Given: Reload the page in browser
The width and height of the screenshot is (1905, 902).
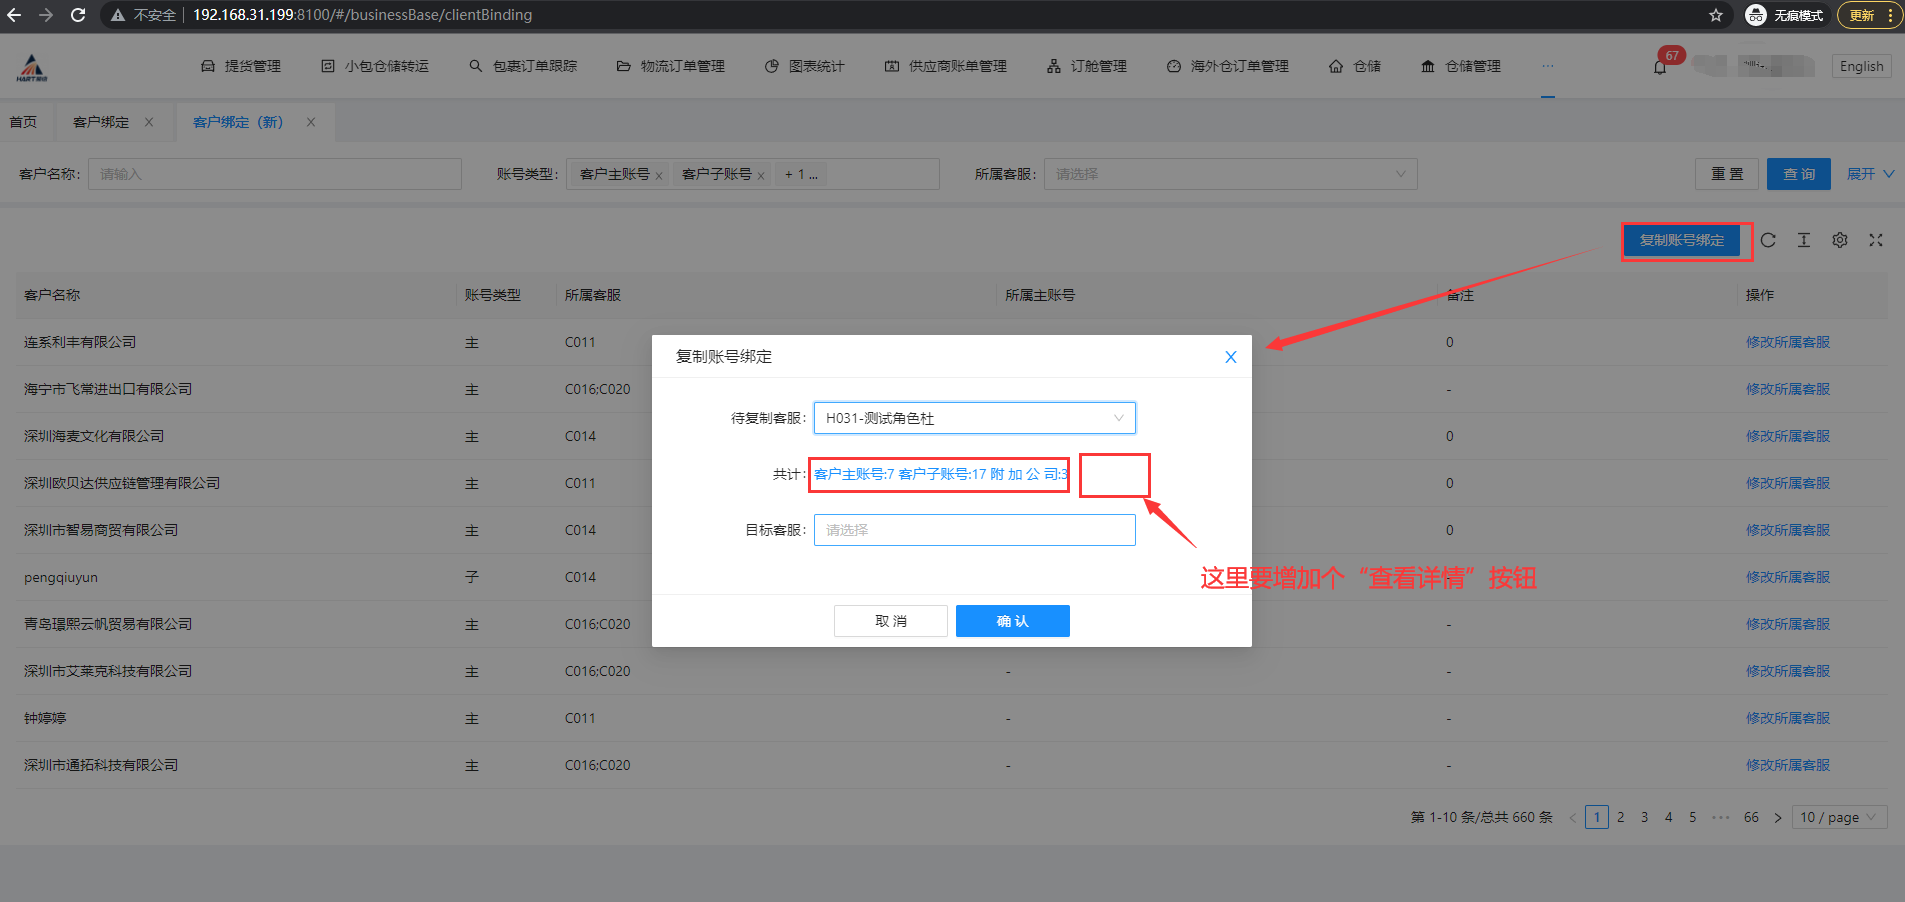Looking at the screenshot, I should 78,15.
